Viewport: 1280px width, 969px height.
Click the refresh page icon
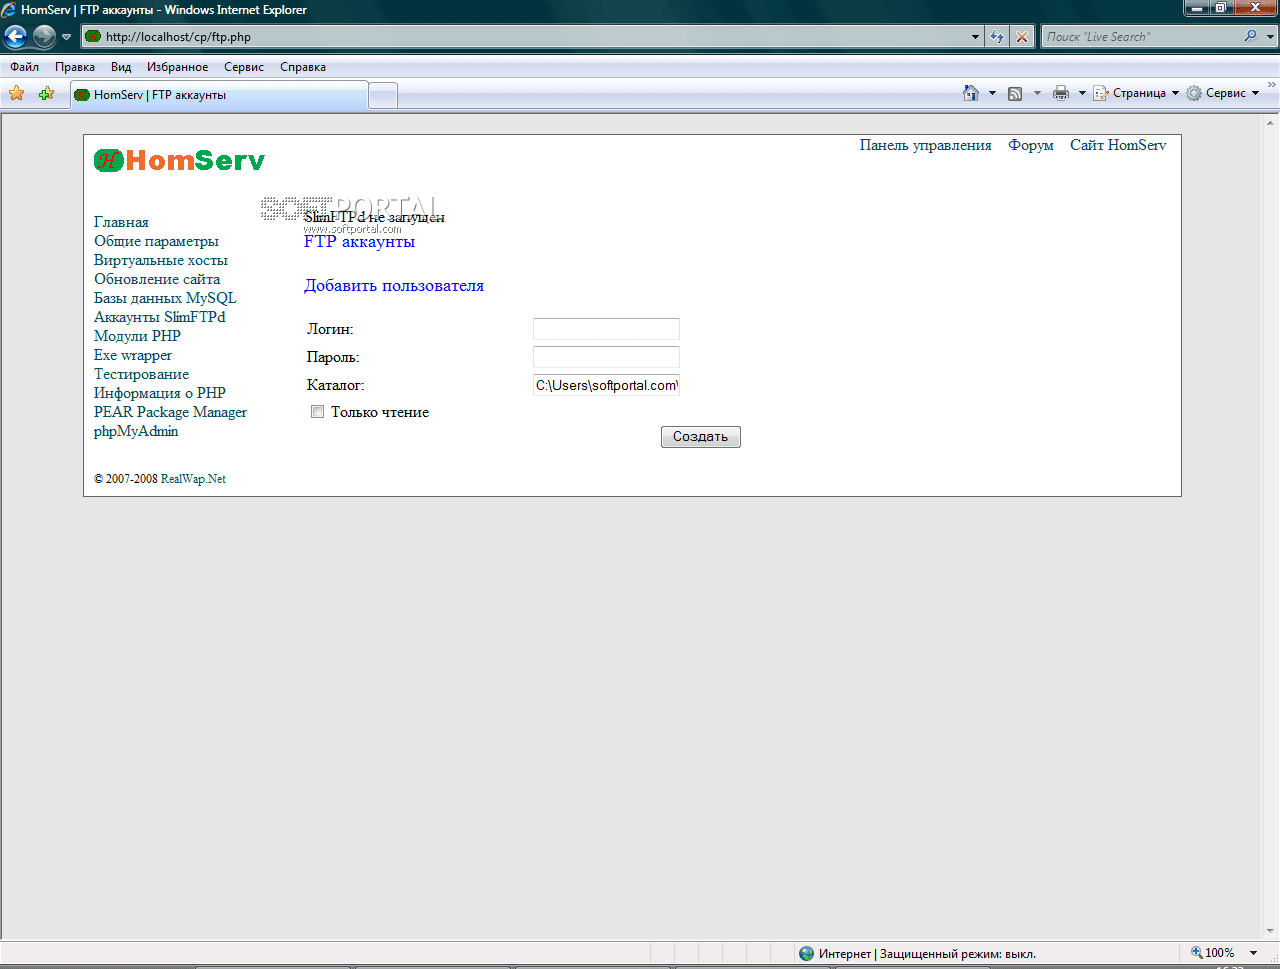click(x=997, y=37)
